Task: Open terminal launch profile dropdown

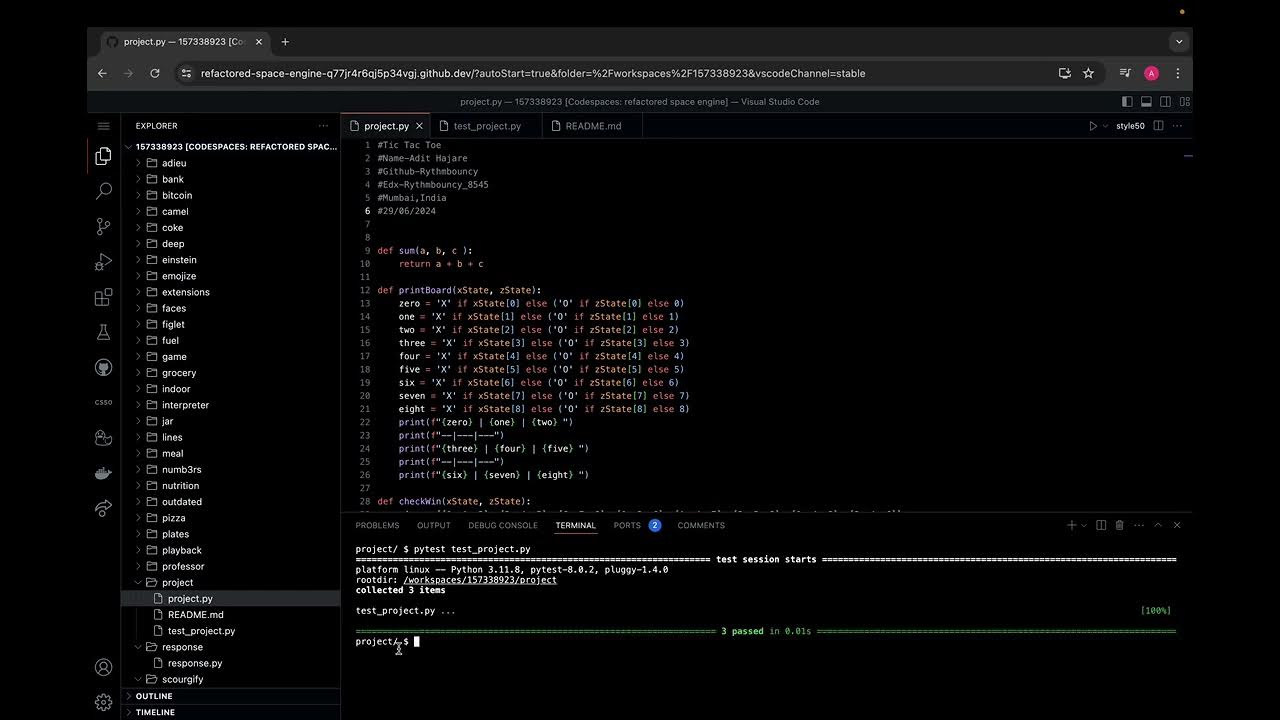Action: [x=1084, y=525]
